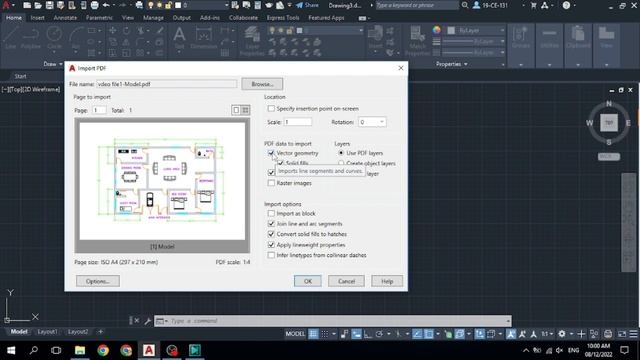Expand the Properties panel flyout
Viewport: 640px width, 360px height.
(452, 64)
